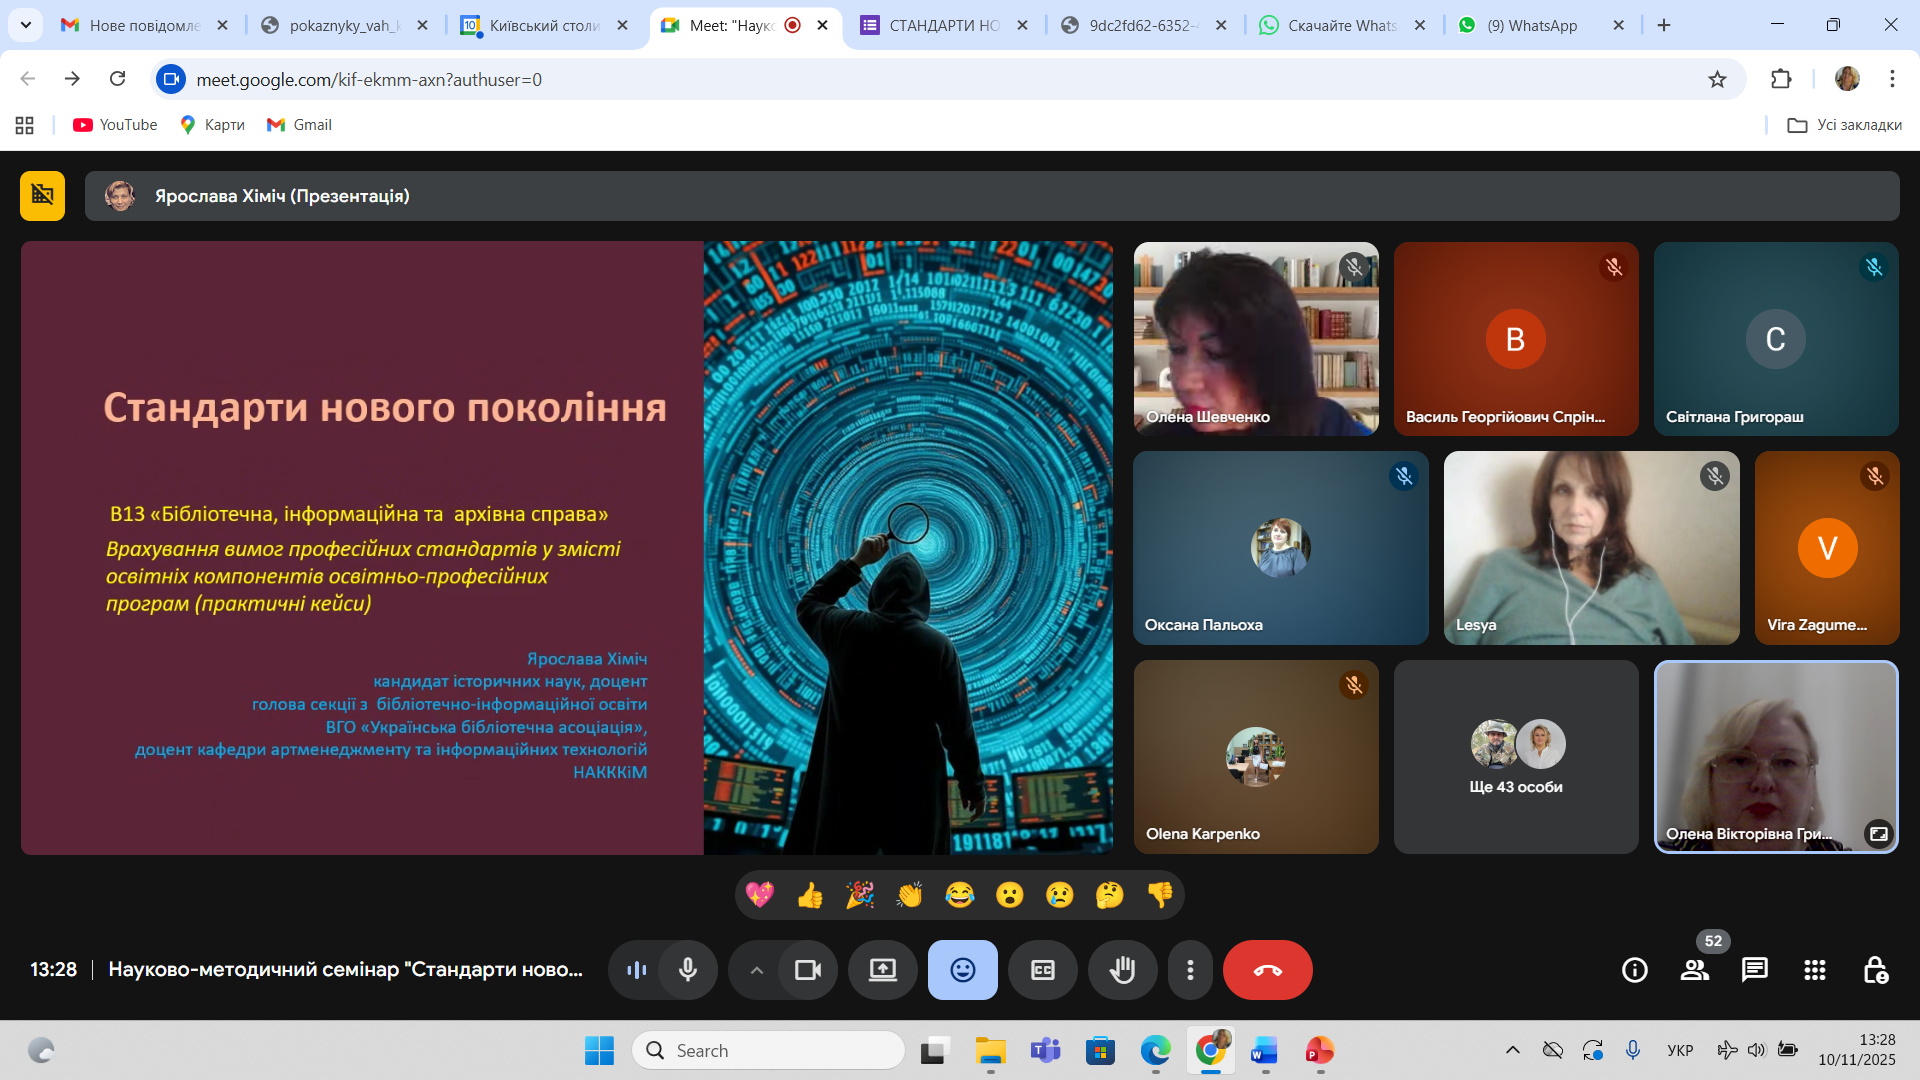Open the tab search dropdown arrow
1920x1080 pixels.
(25, 25)
